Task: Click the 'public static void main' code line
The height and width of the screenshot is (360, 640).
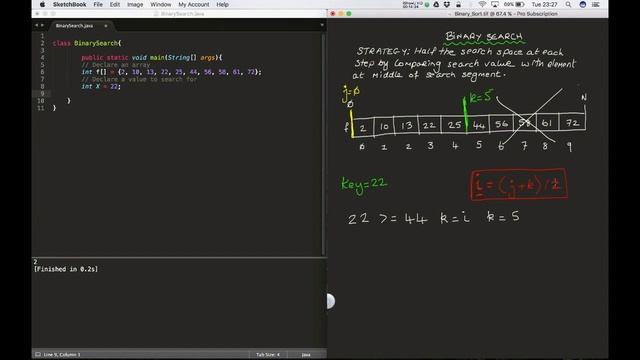Action: [151, 58]
